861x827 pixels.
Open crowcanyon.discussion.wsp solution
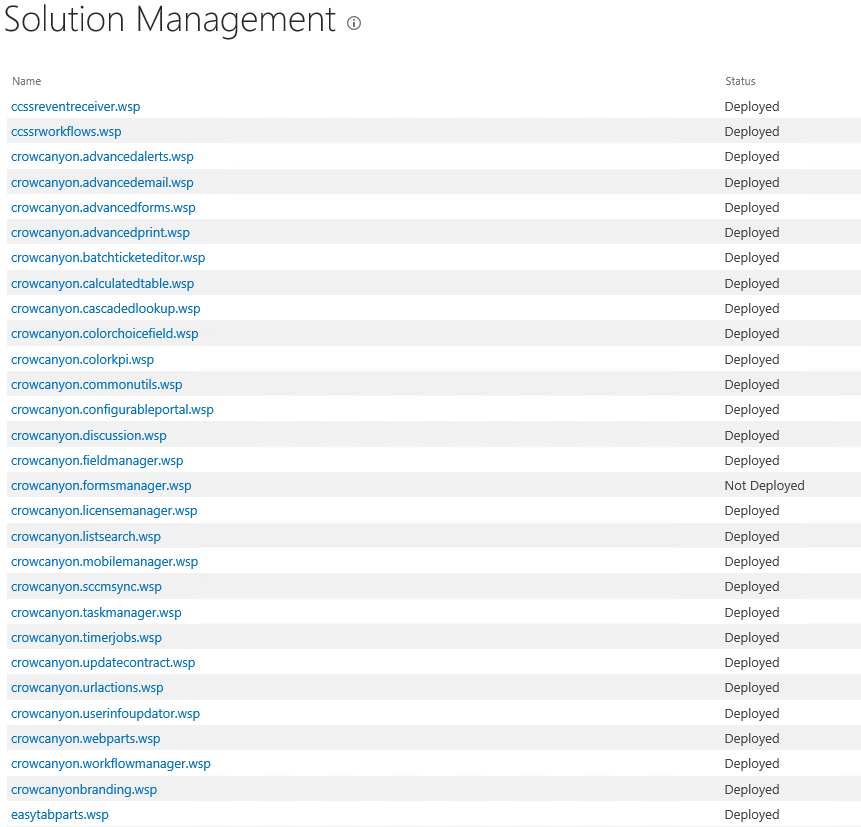[x=89, y=435]
